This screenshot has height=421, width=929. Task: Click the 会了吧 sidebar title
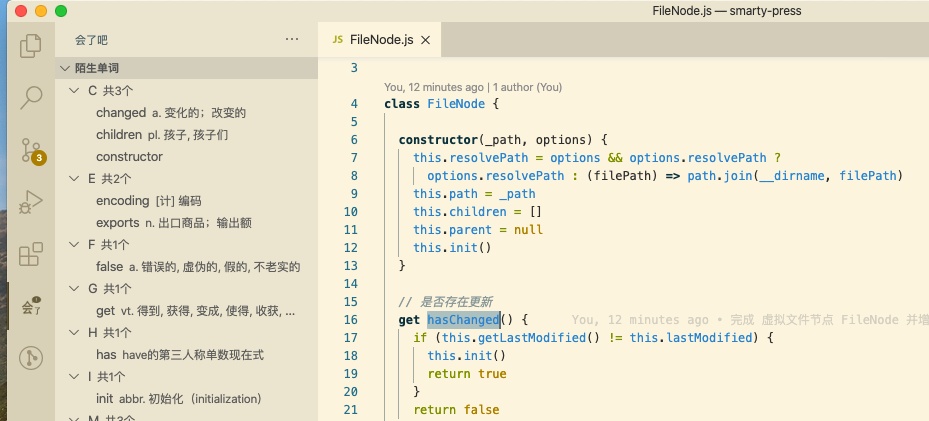click(91, 40)
